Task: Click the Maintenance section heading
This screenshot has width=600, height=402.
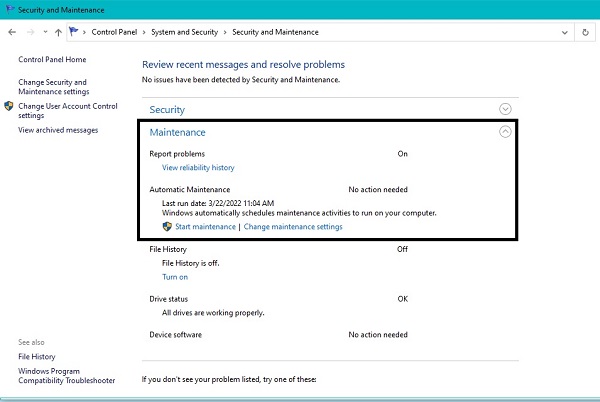Action: point(177,132)
